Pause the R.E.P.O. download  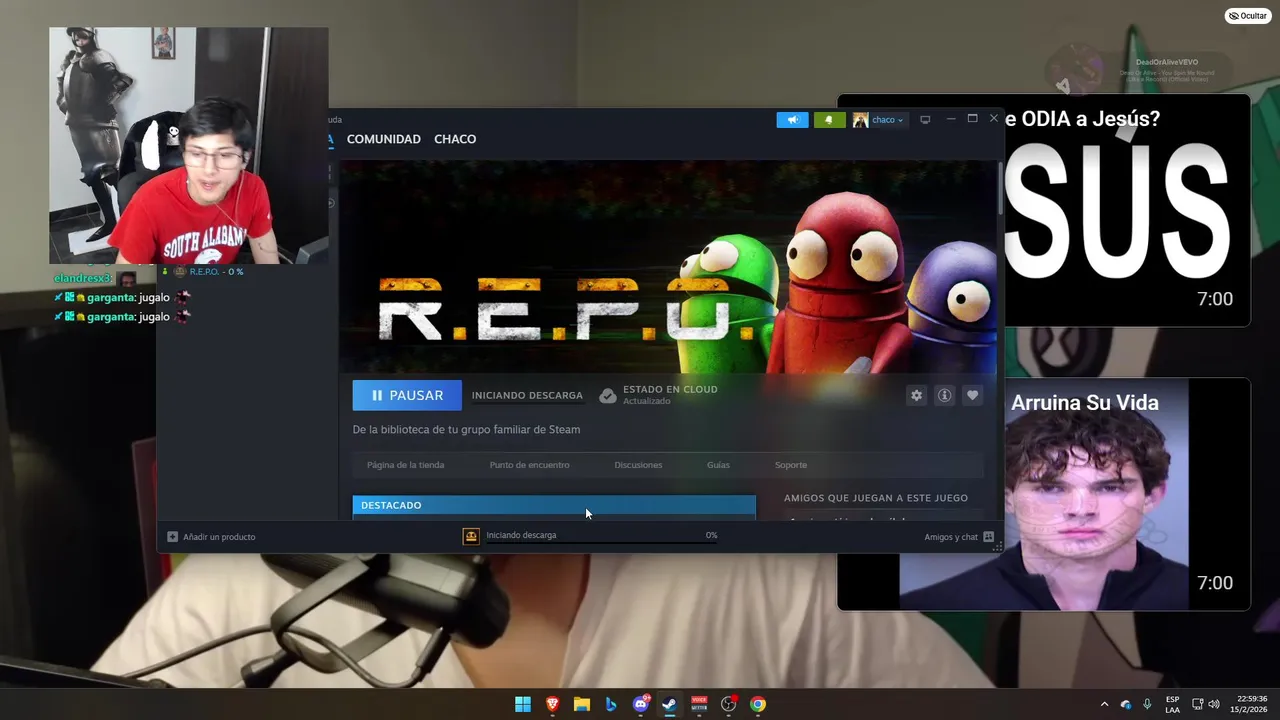point(407,395)
